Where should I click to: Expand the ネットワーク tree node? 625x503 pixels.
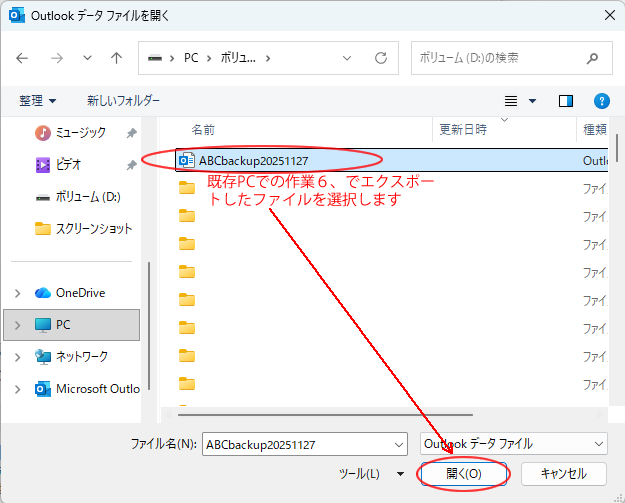(18, 357)
